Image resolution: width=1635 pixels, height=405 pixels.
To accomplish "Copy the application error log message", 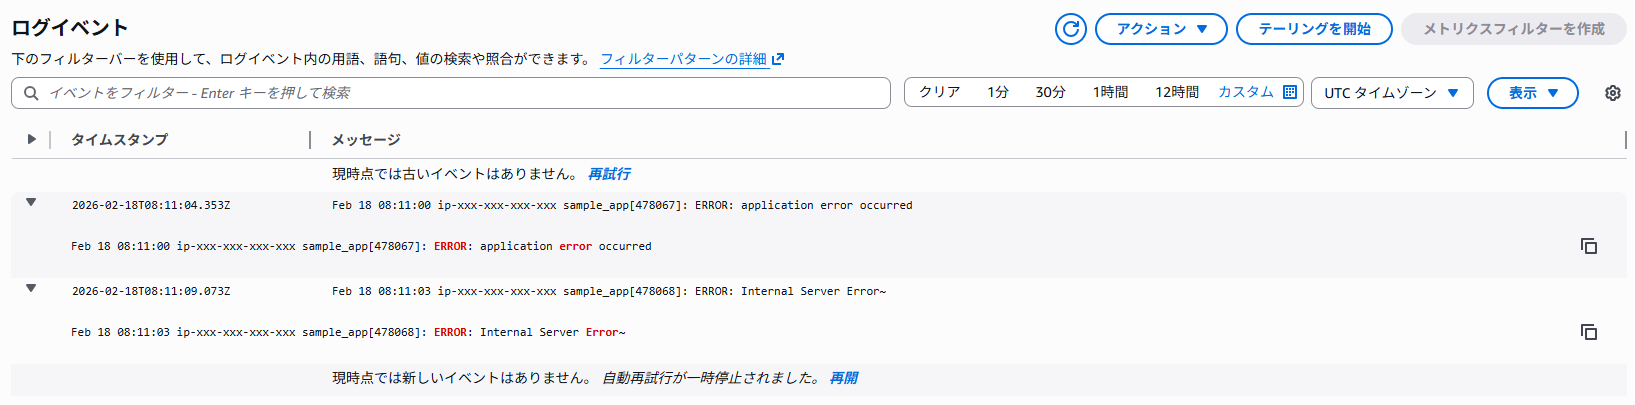I will tap(1588, 246).
